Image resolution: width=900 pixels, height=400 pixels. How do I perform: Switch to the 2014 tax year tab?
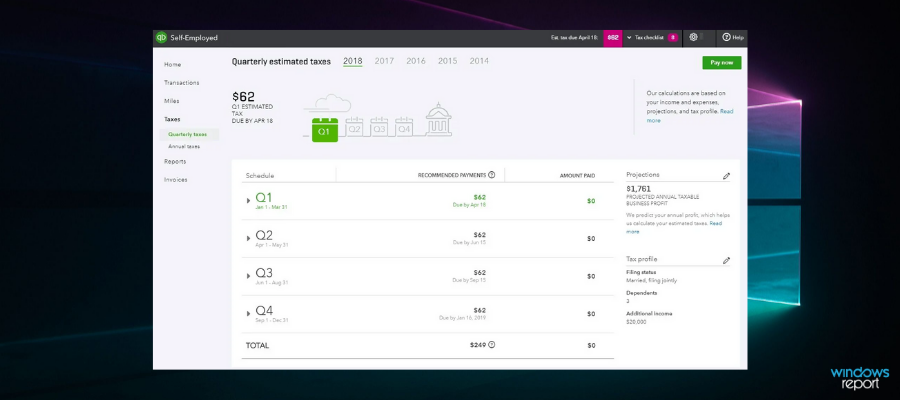(479, 61)
